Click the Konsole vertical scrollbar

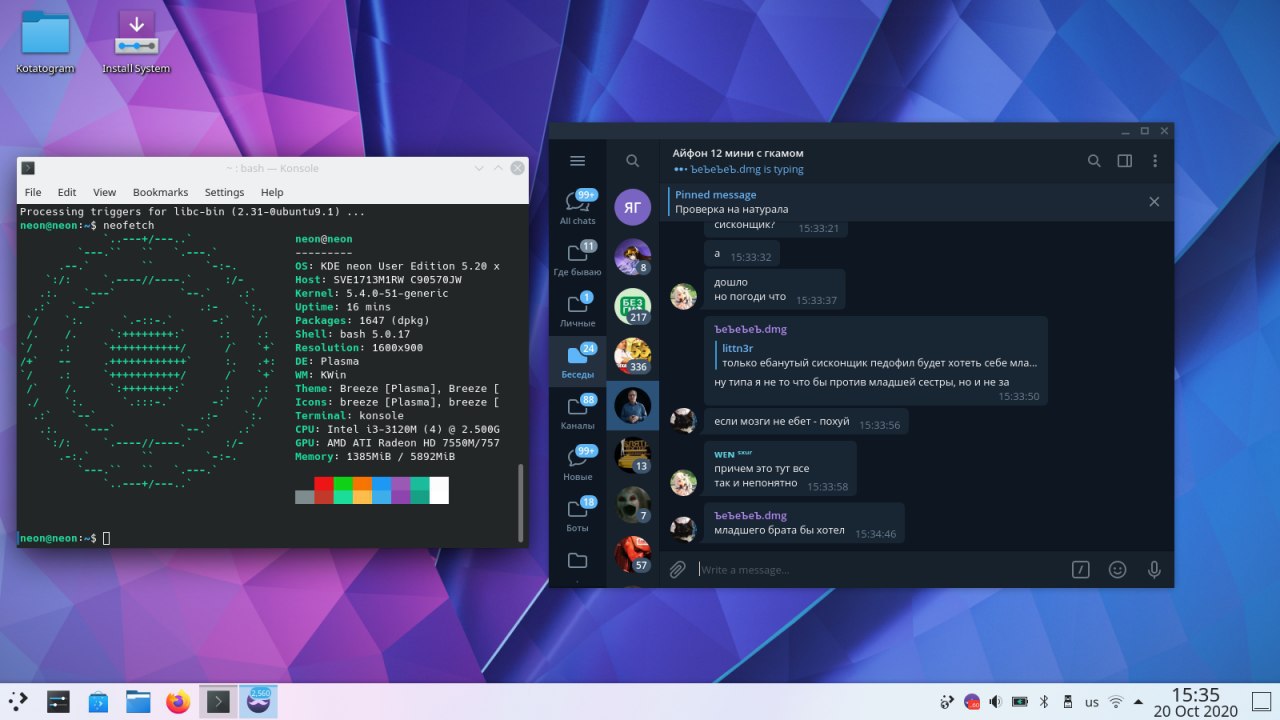(x=519, y=502)
